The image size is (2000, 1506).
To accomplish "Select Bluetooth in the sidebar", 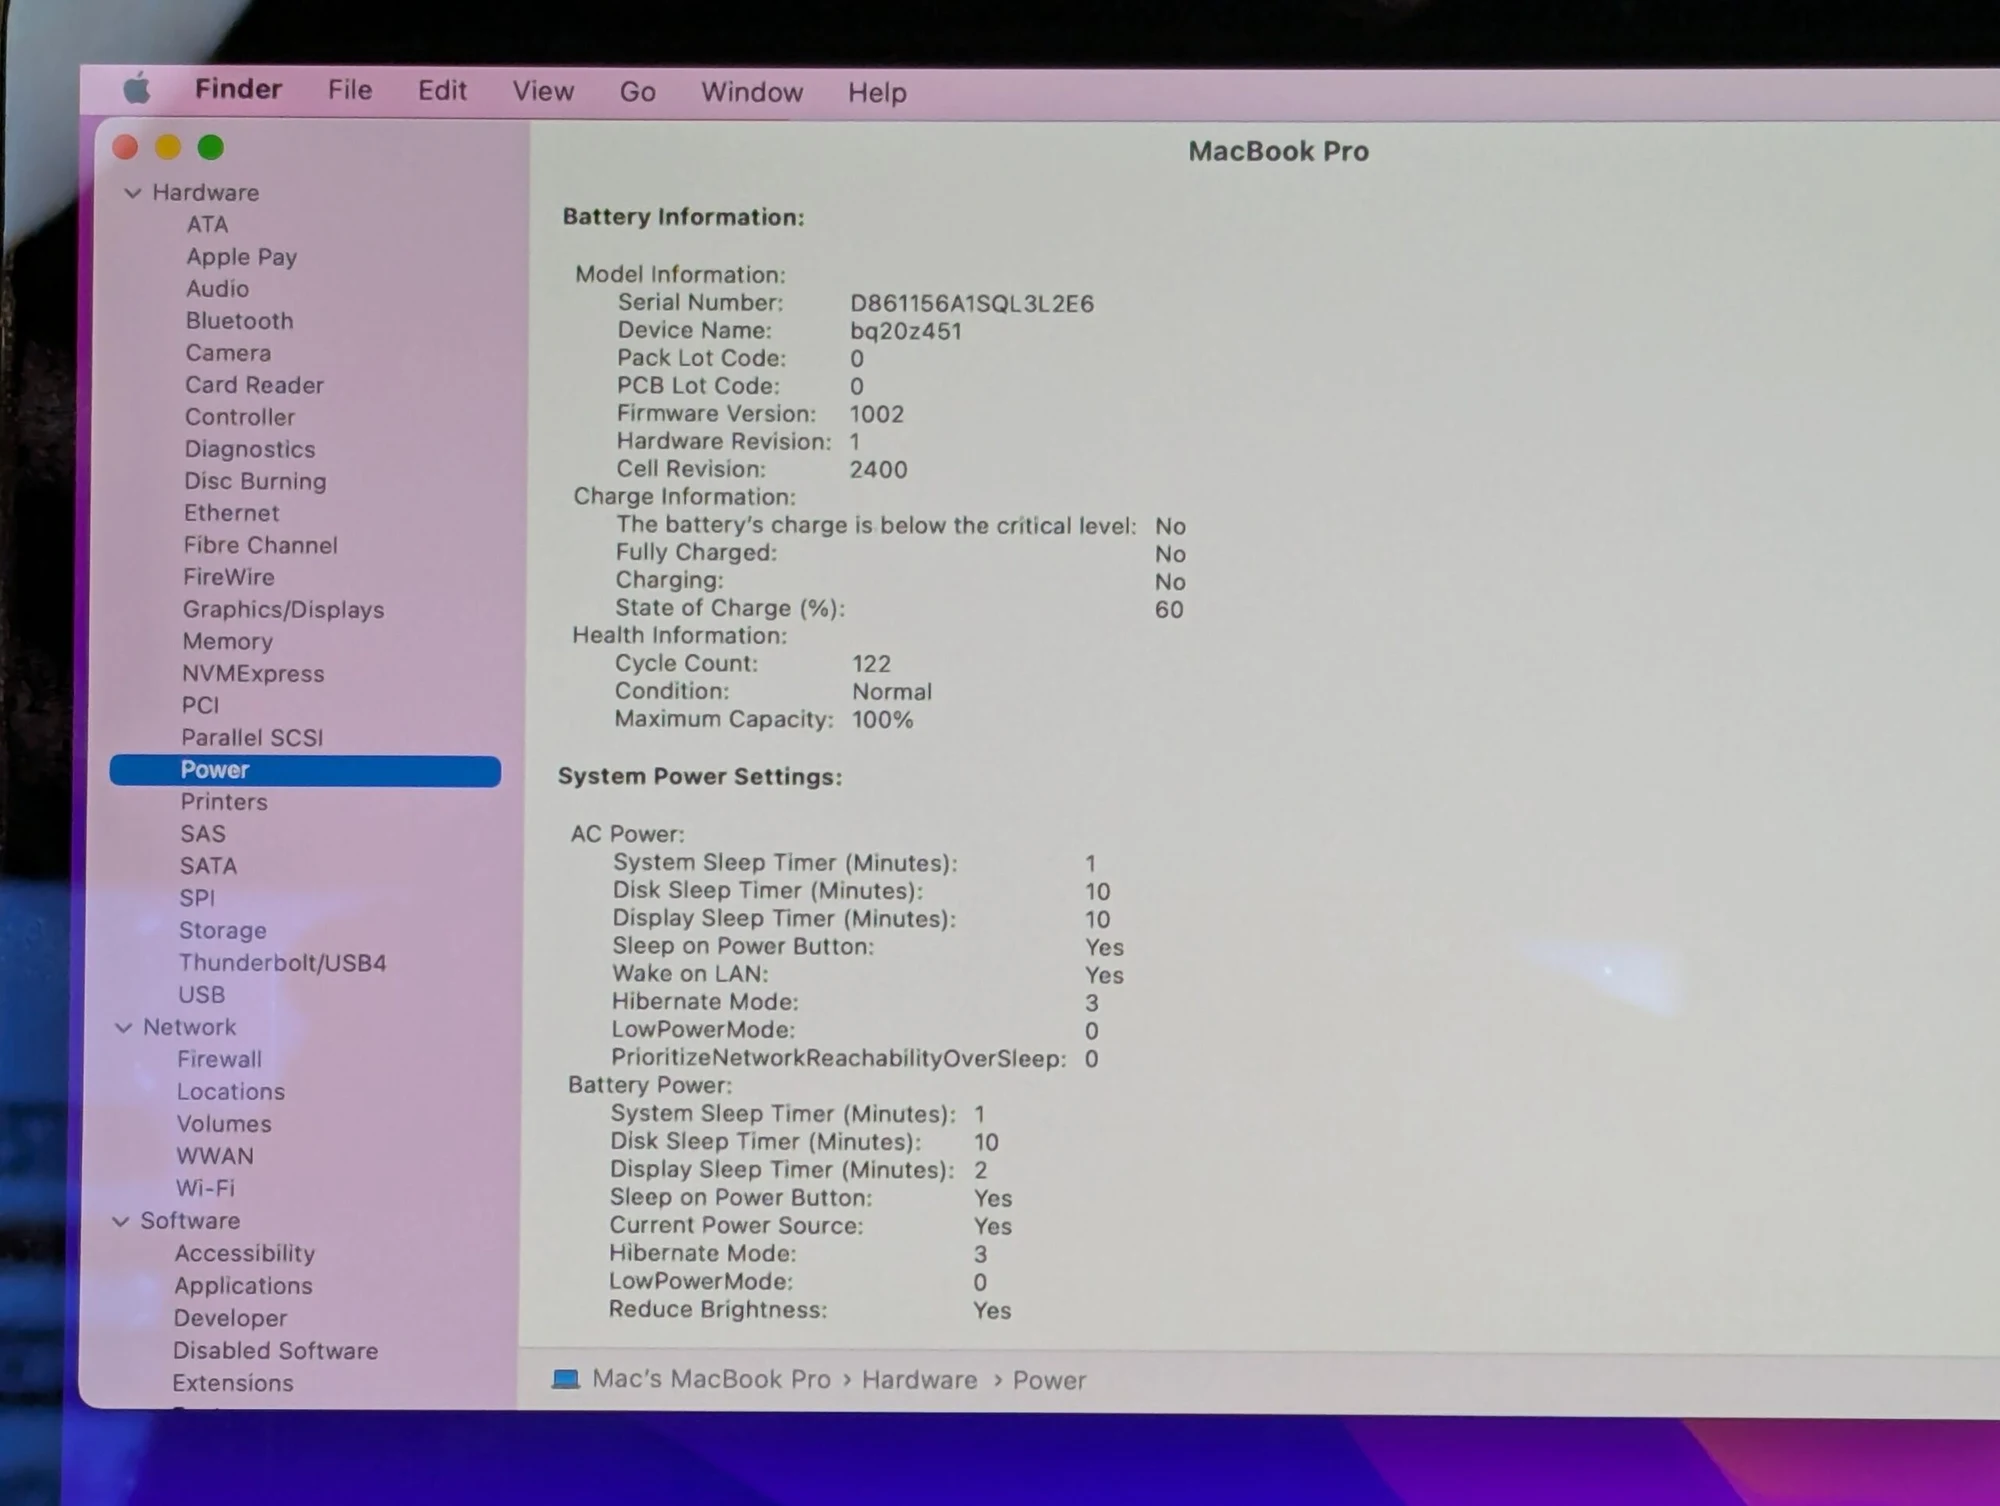I will pyautogui.click(x=239, y=321).
